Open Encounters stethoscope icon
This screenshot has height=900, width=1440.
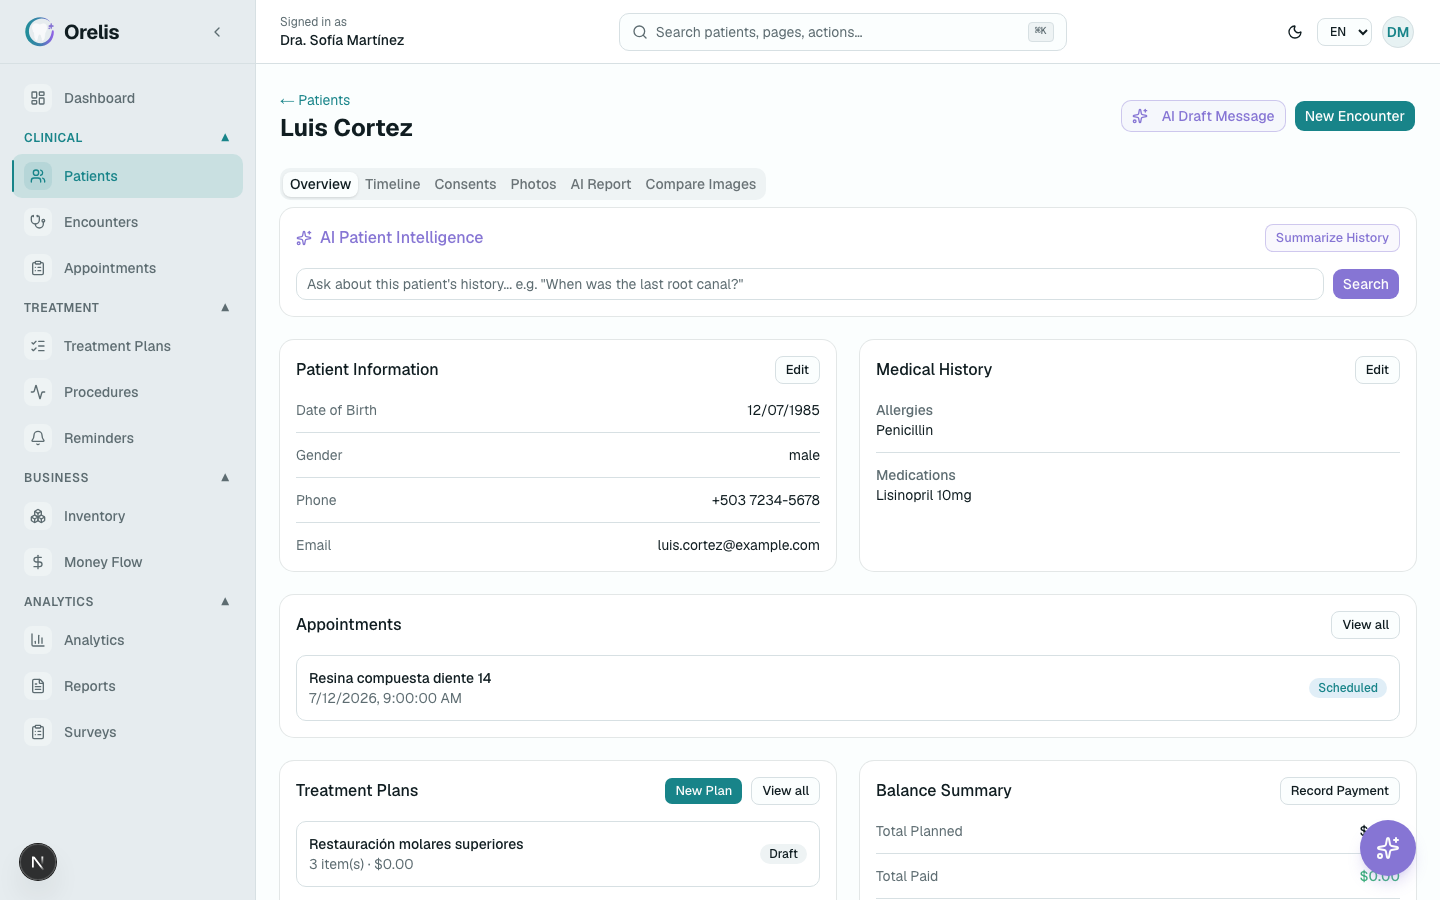coord(38,222)
